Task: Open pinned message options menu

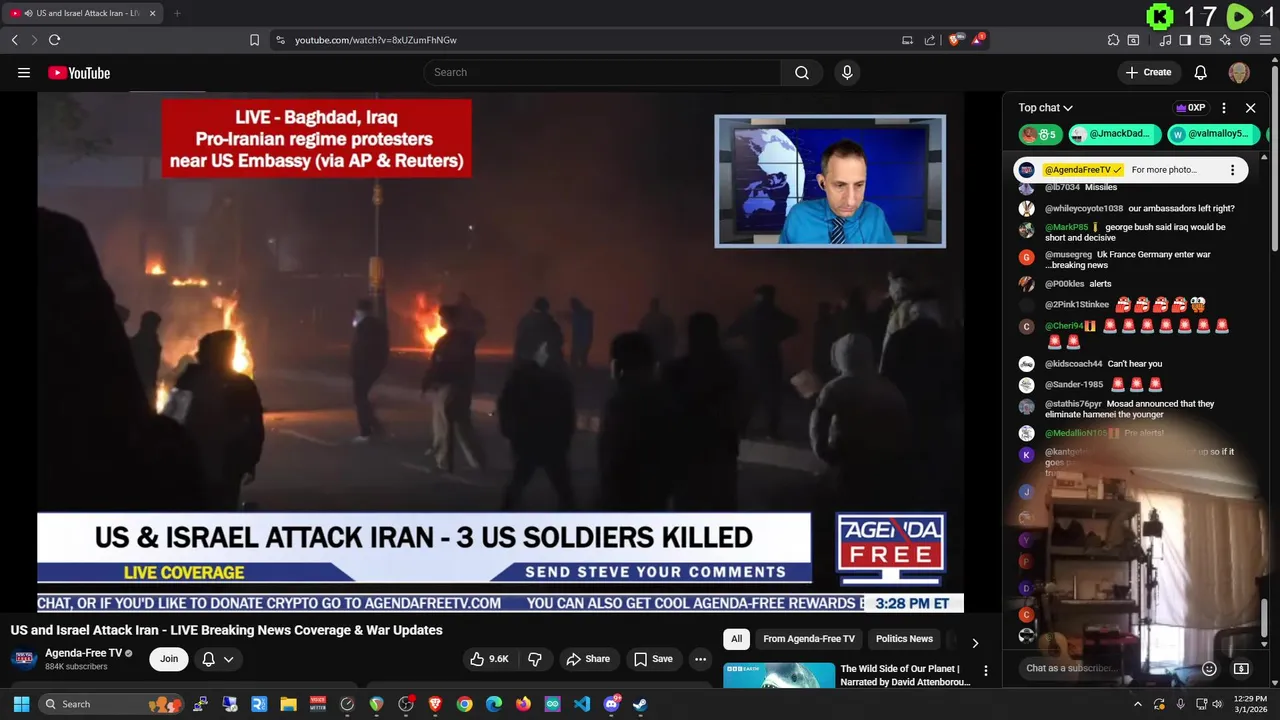Action: (1232, 170)
